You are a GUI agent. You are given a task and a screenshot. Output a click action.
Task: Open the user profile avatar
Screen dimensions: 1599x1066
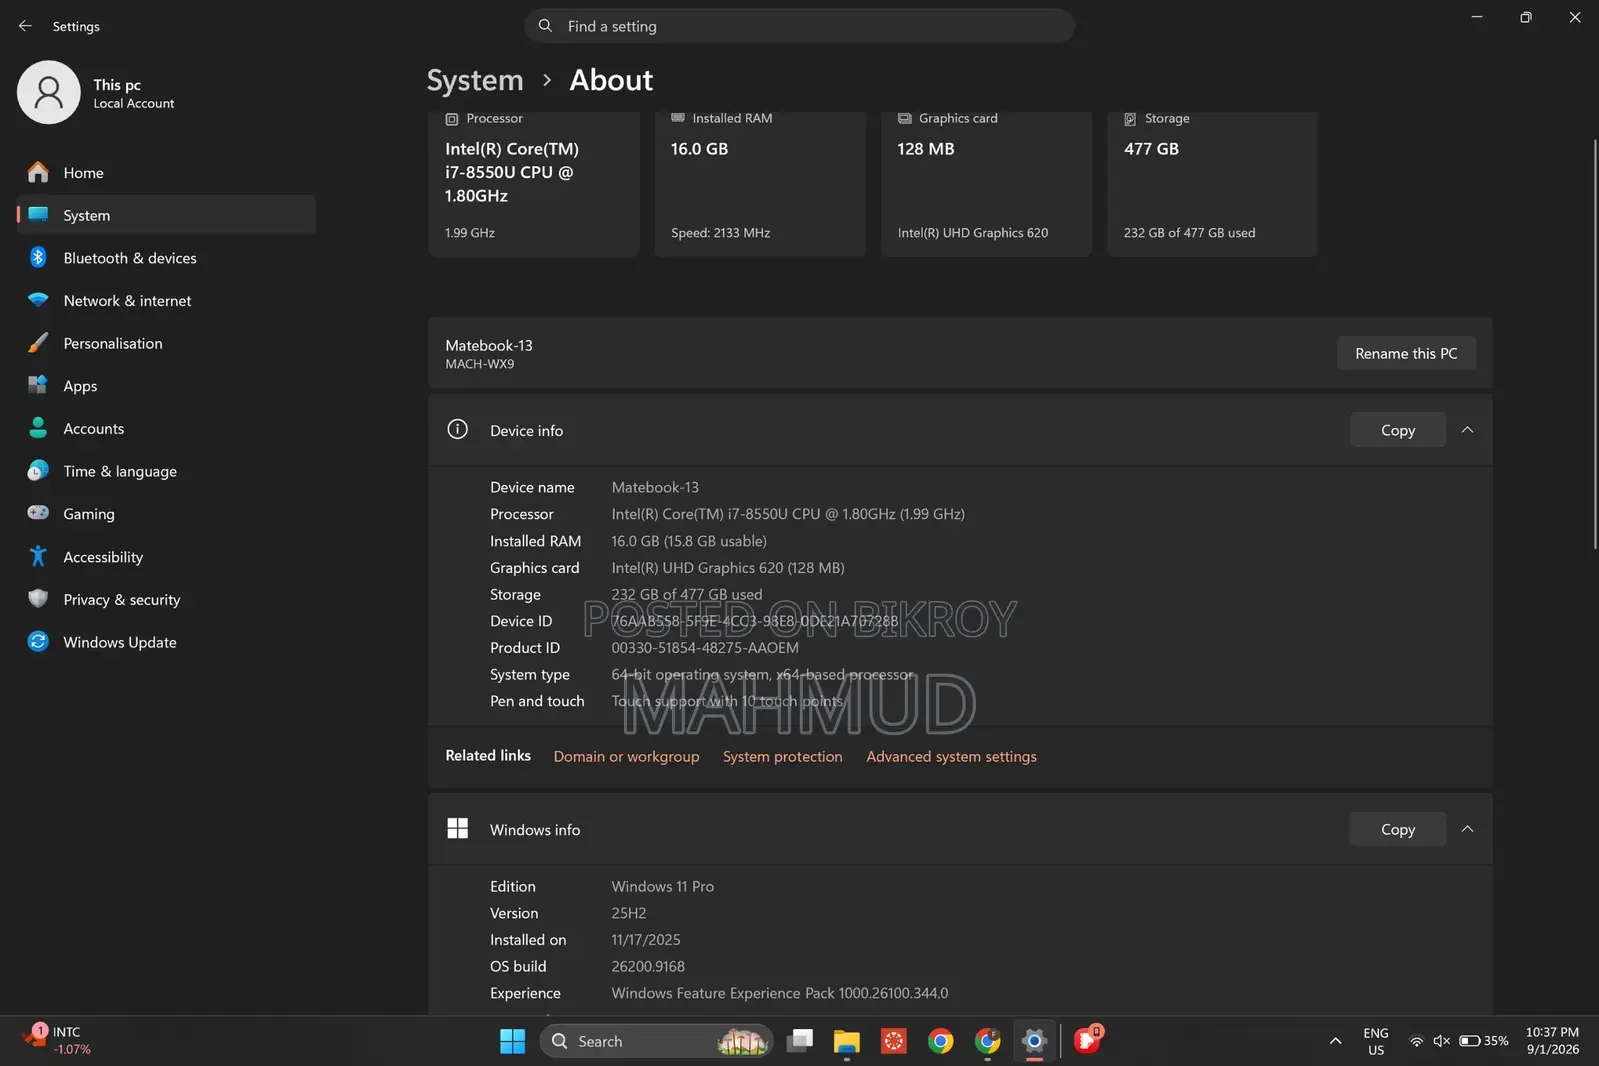(48, 92)
